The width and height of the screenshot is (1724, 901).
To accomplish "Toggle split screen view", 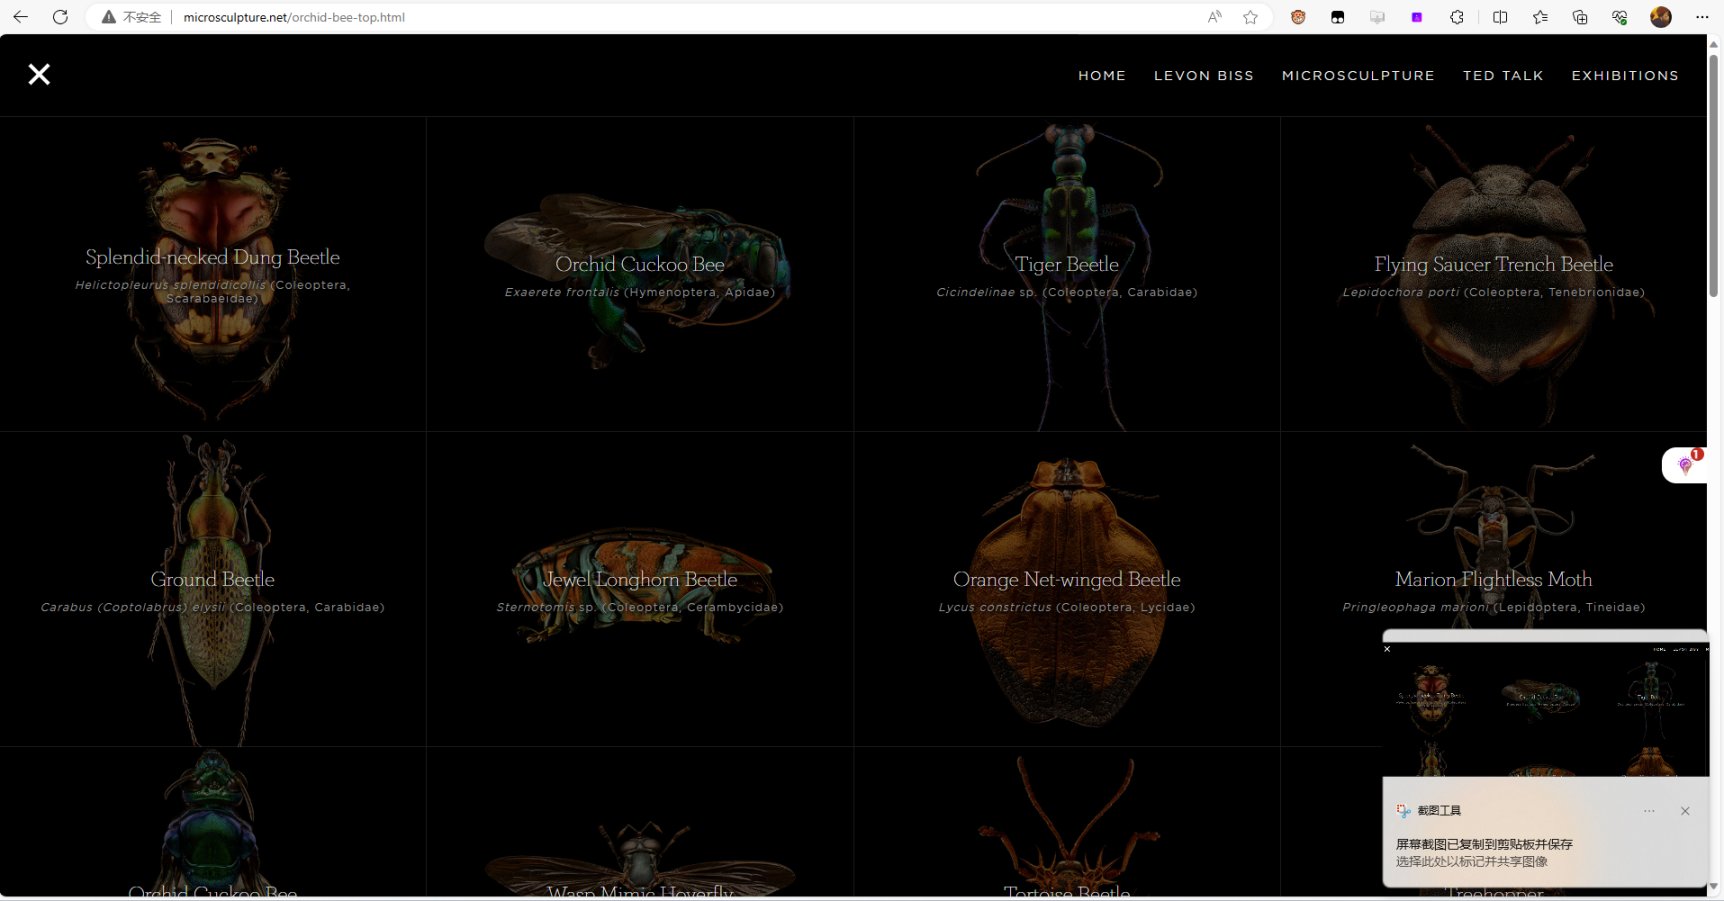I will pyautogui.click(x=1500, y=17).
